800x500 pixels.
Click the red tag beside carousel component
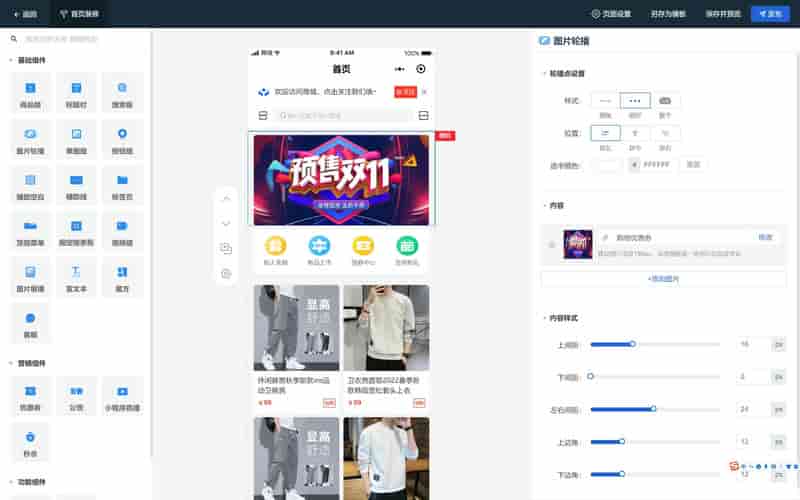click(x=445, y=136)
